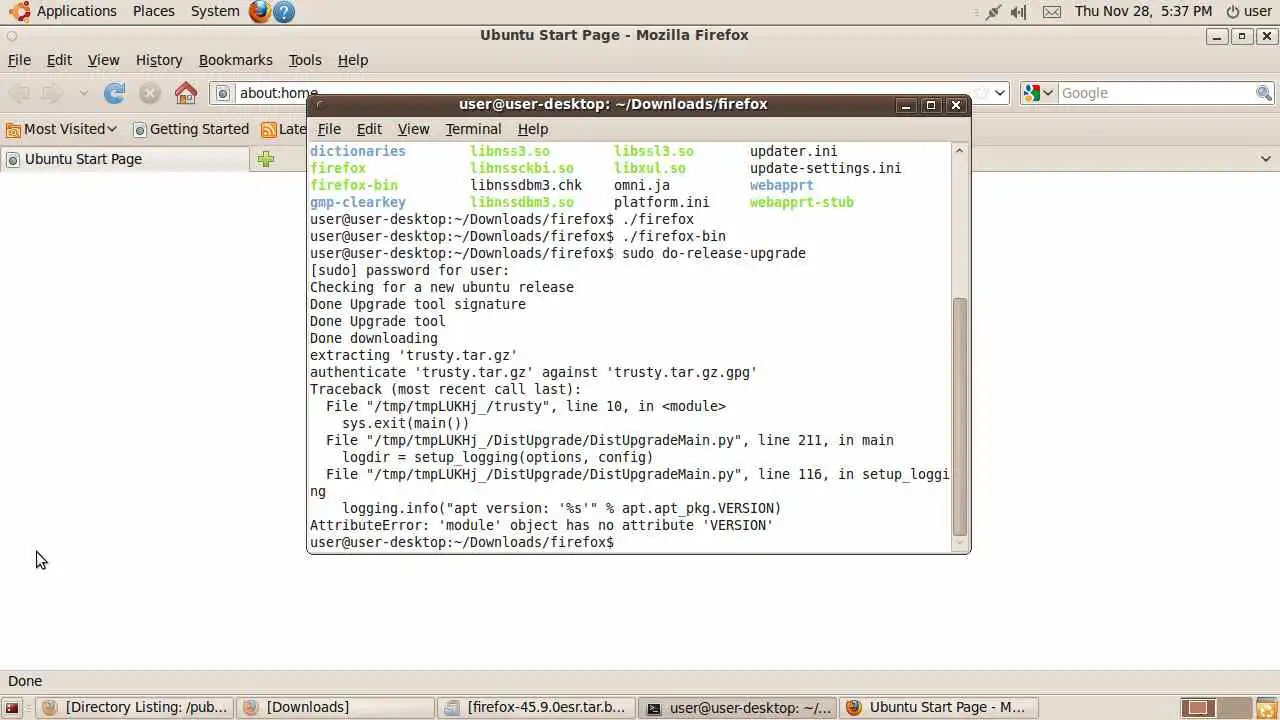
Task: Click 'firefox-bin' in terminal listing
Action: point(354,185)
